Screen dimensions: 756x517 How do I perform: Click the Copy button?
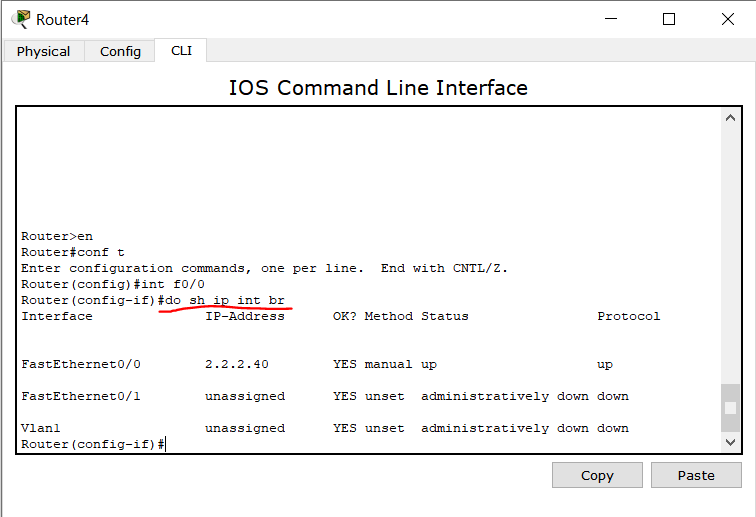point(597,475)
